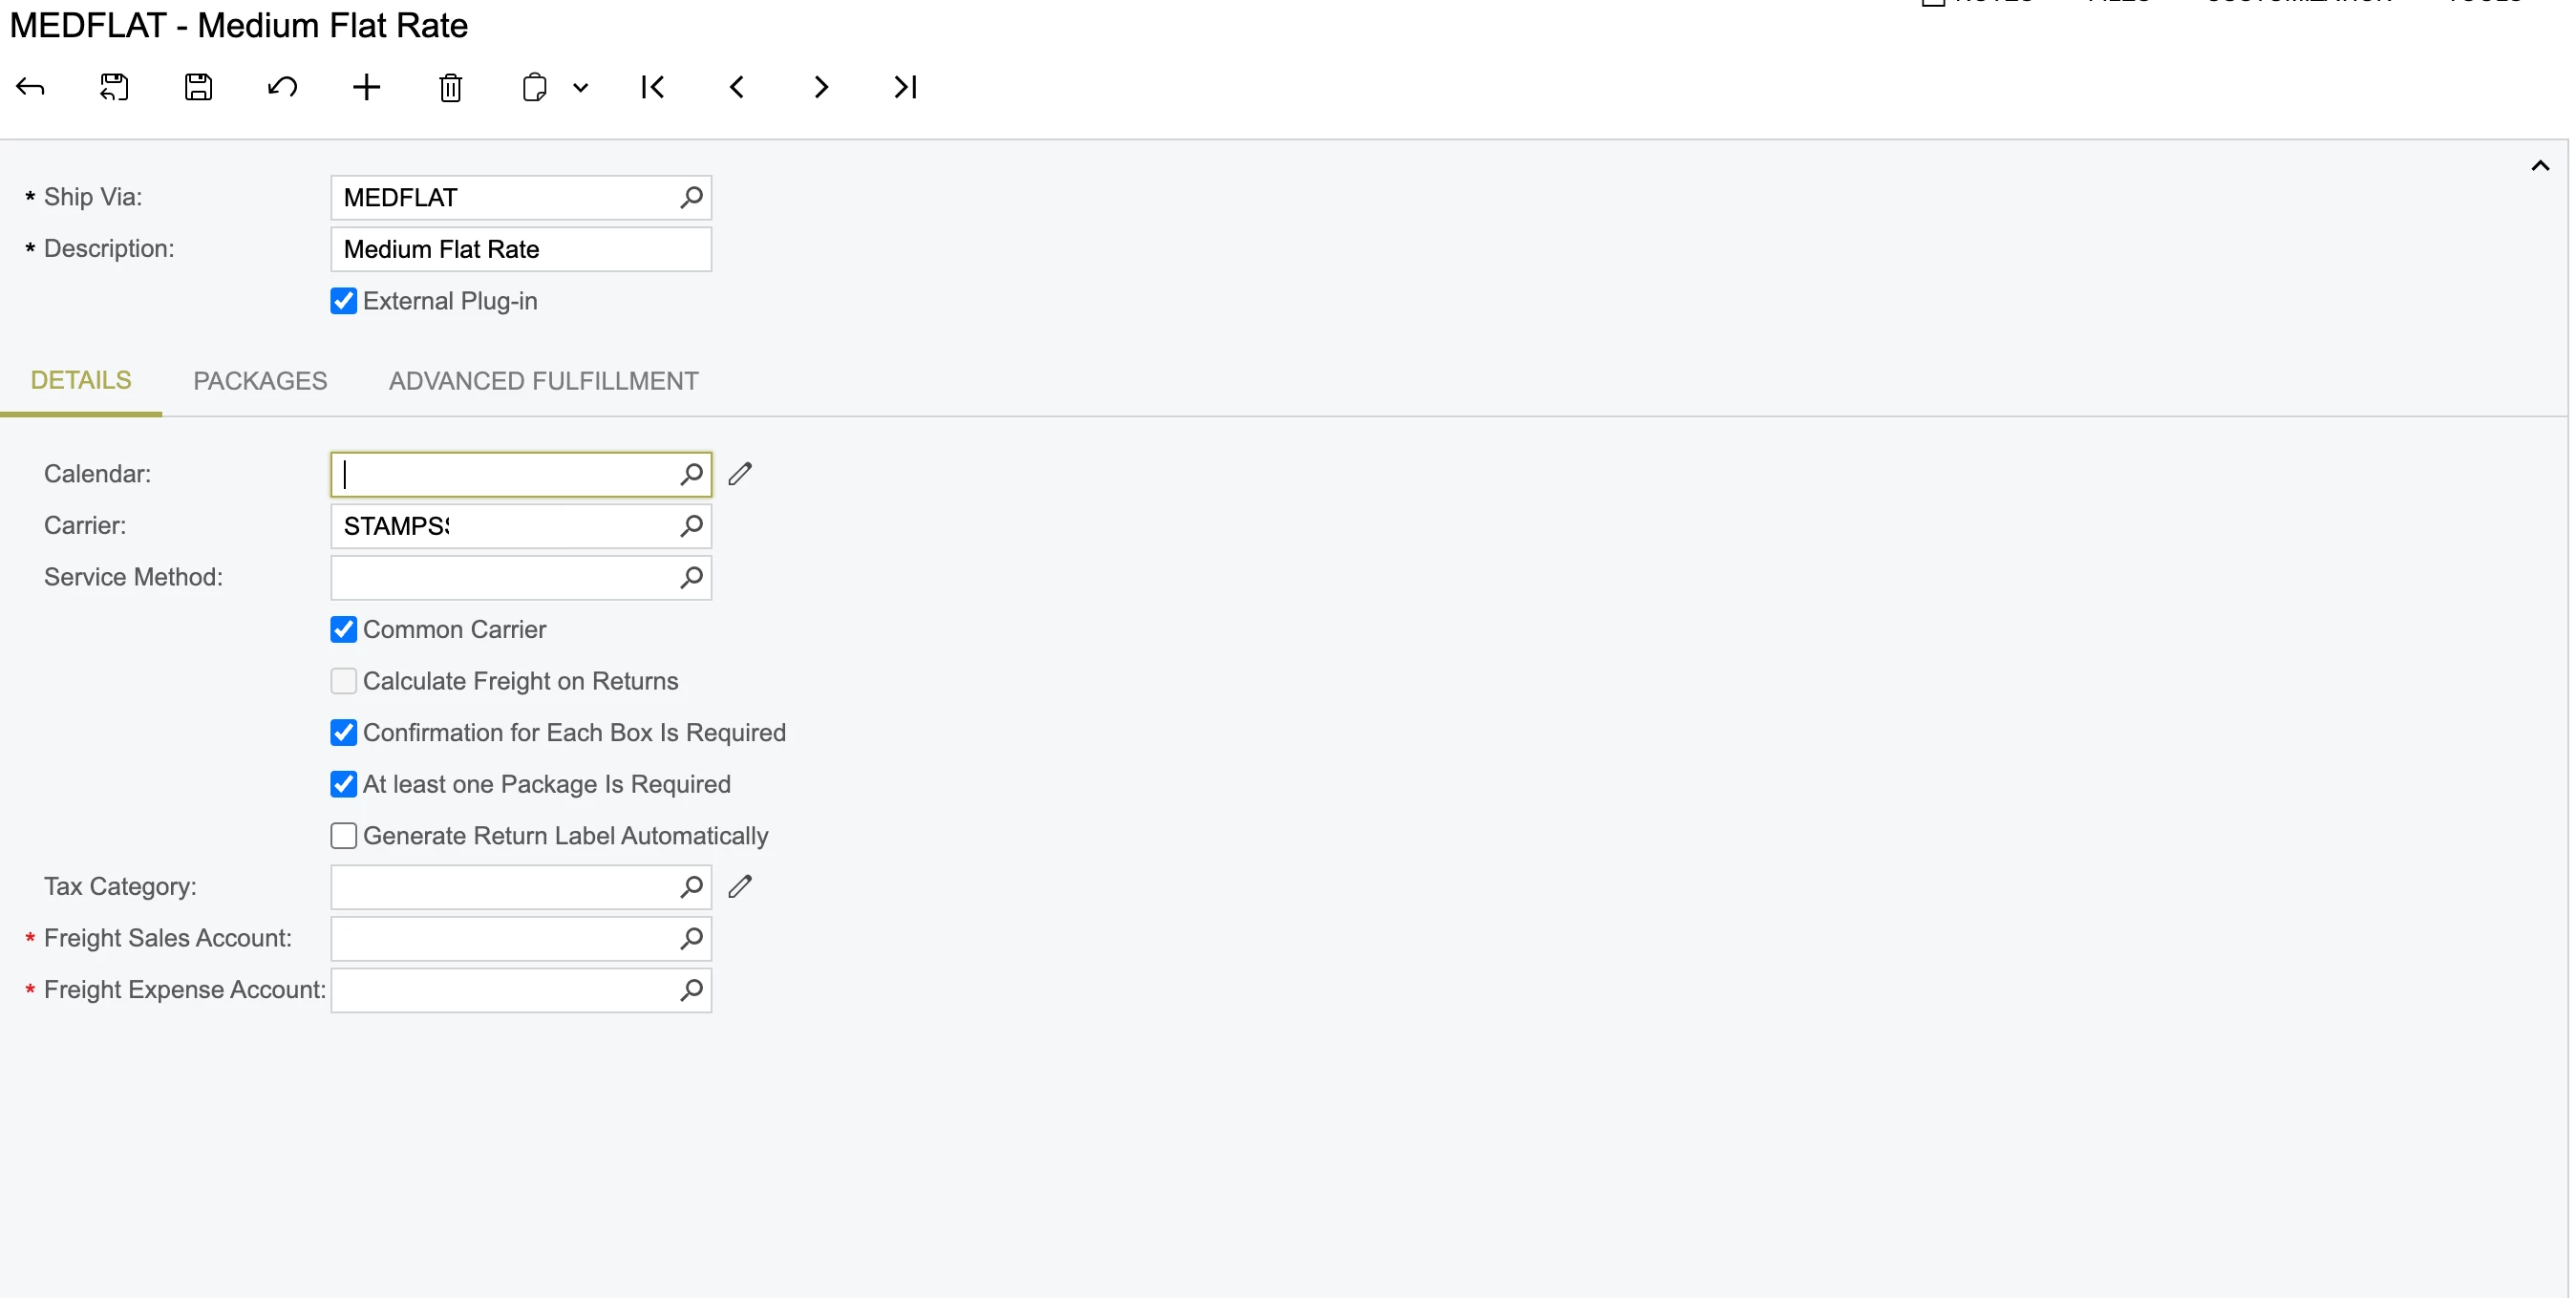
Task: Switch to the Packages tab
Action: click(260, 381)
